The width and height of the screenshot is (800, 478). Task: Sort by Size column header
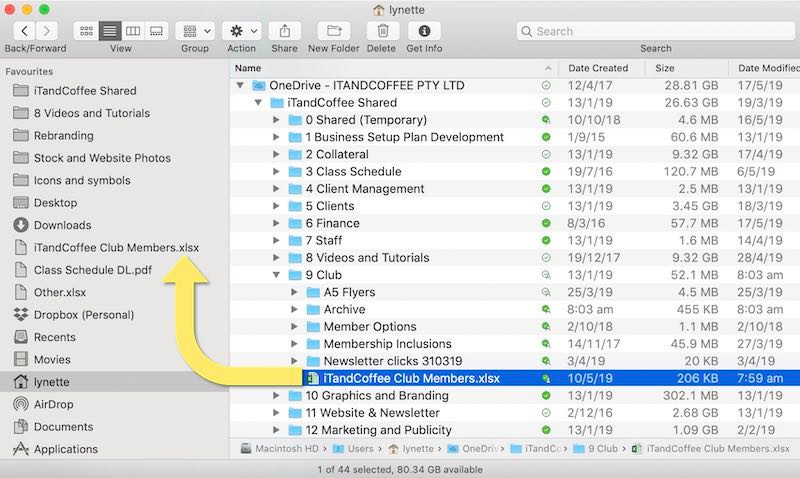point(665,68)
